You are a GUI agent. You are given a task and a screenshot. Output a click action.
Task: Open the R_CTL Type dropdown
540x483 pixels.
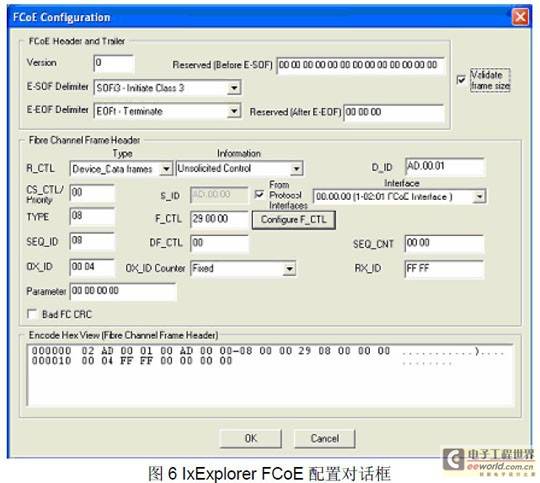[166, 169]
